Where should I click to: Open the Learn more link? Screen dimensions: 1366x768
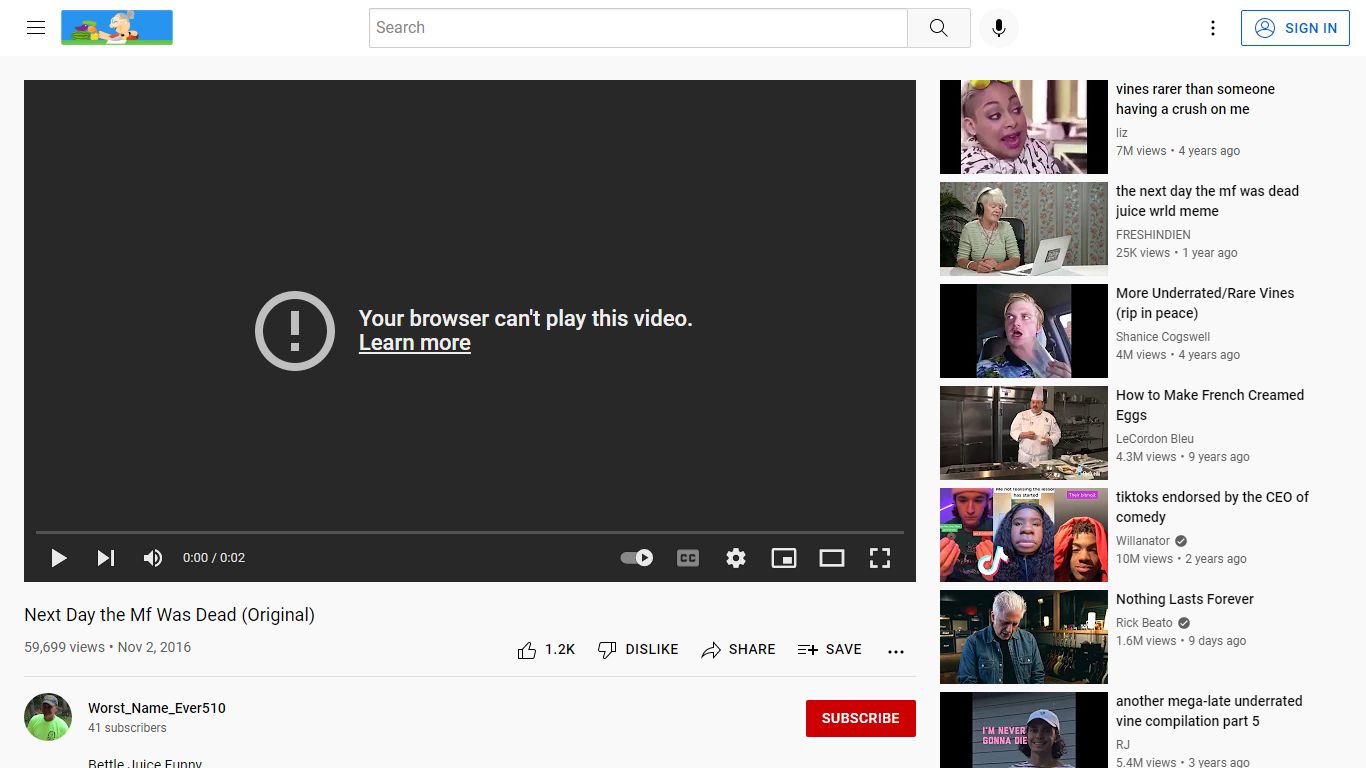click(x=415, y=343)
